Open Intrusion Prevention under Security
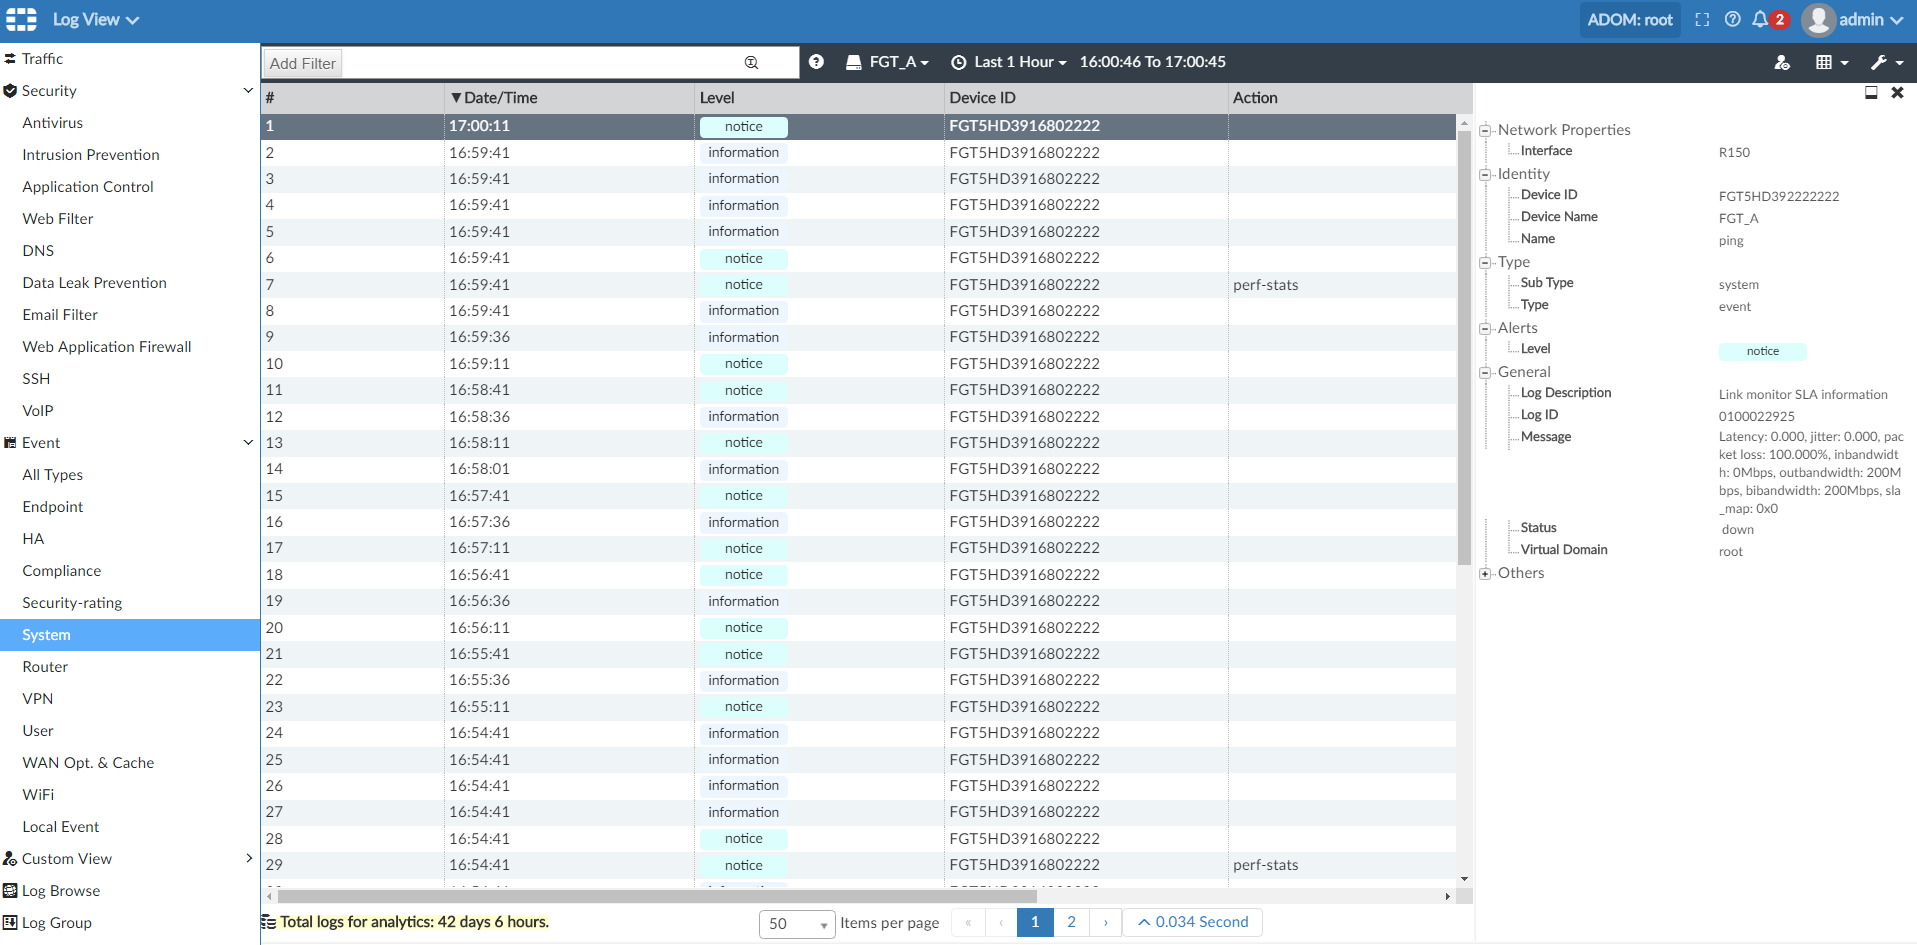The height and width of the screenshot is (945, 1917). click(91, 154)
